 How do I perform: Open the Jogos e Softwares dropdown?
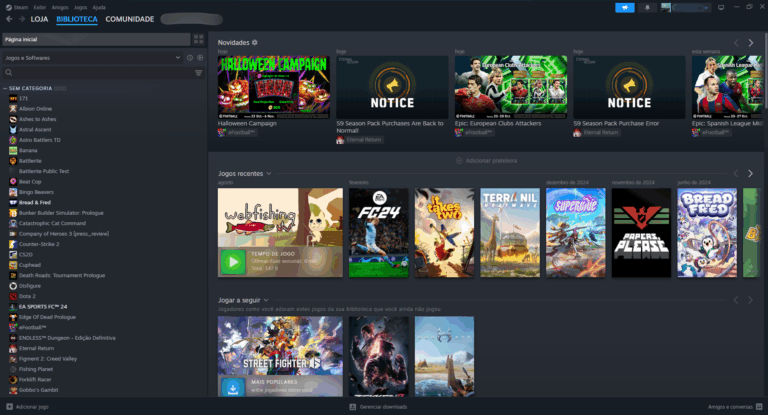pyautogui.click(x=93, y=58)
